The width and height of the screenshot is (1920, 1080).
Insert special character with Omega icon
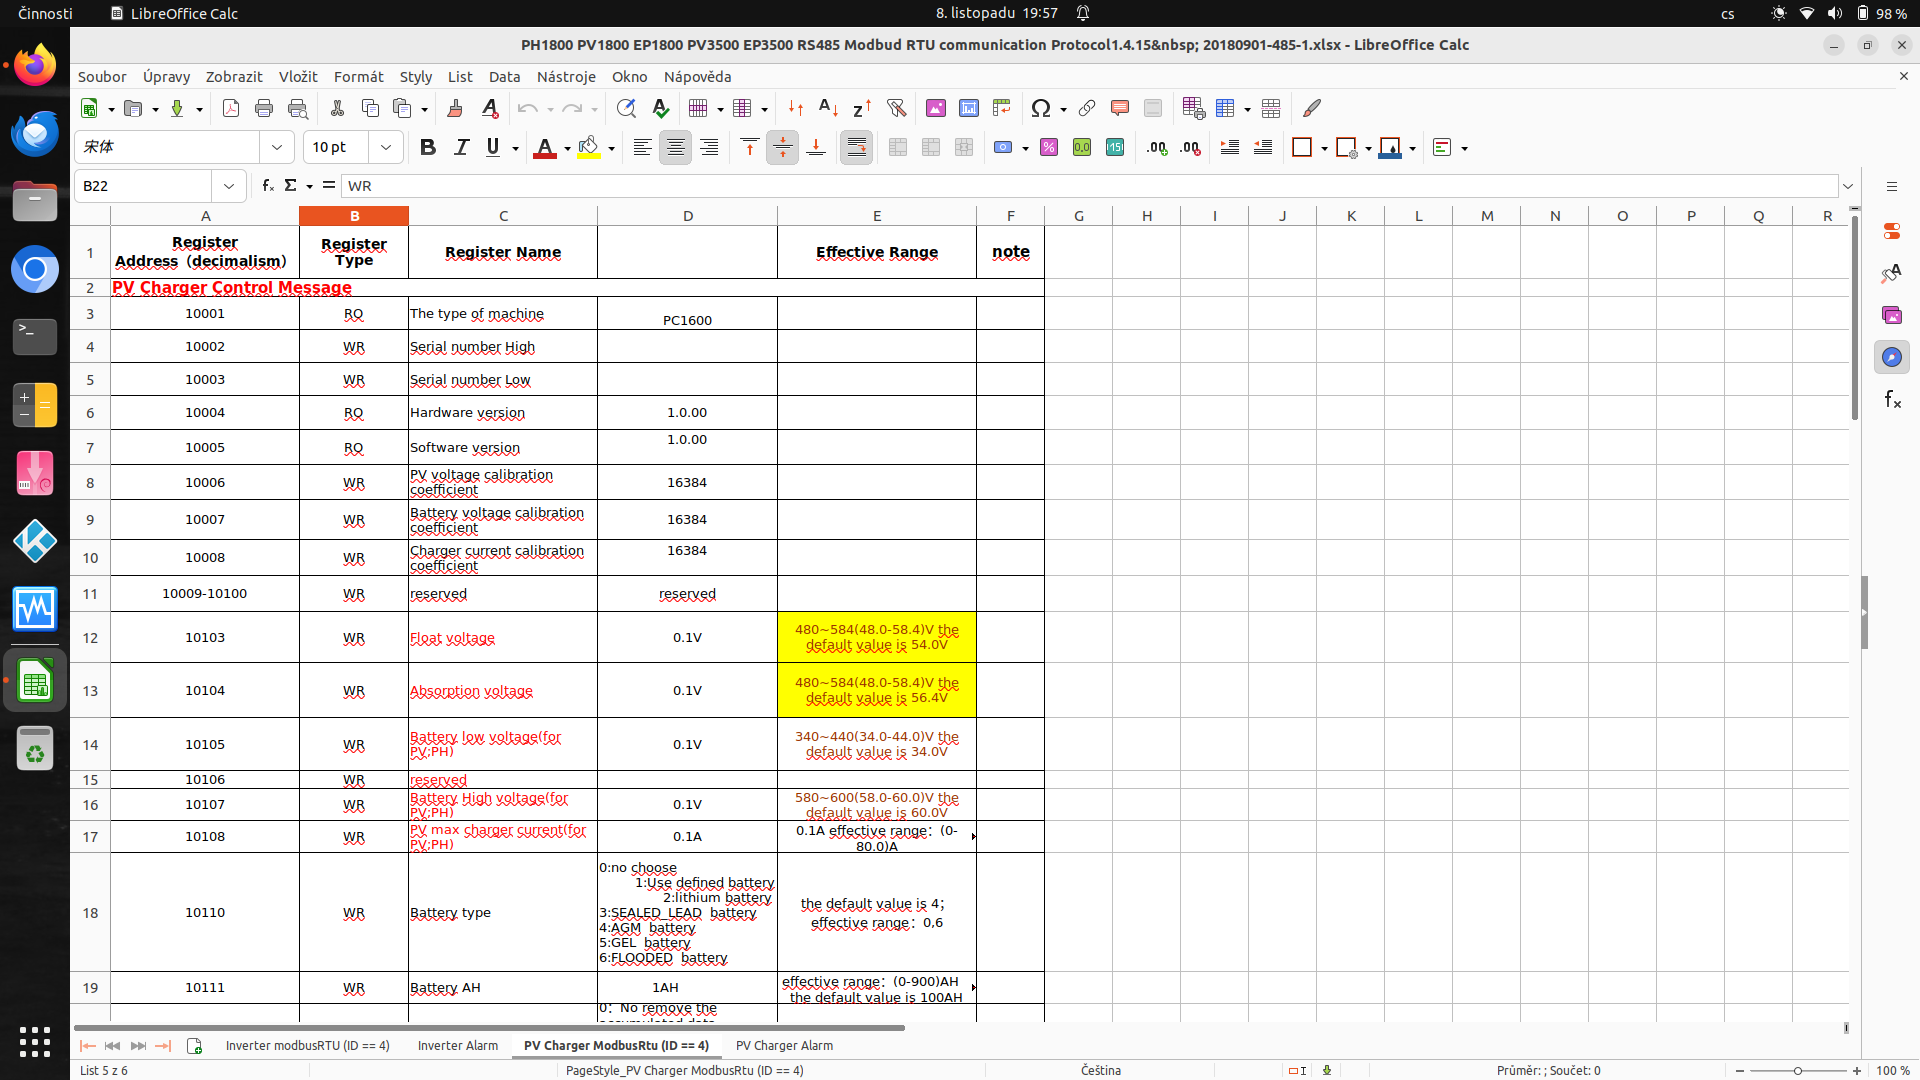coord(1040,108)
